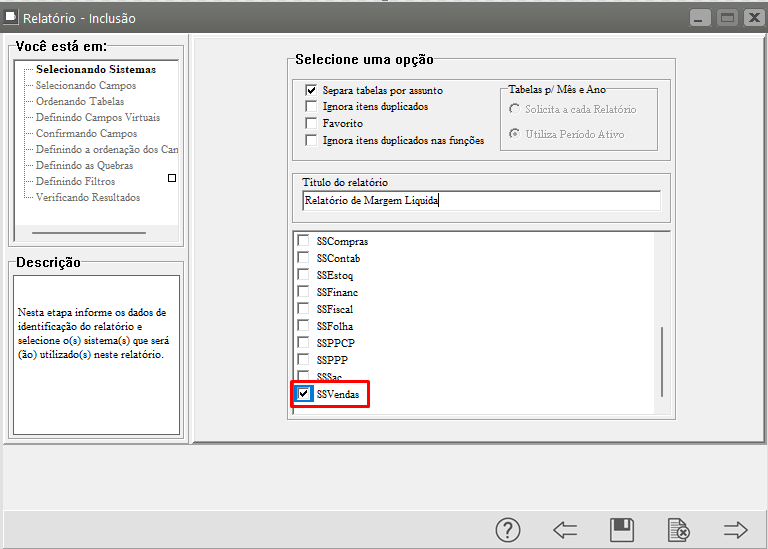Choose Utiliza Período Ativo radio option

(x=515, y=133)
